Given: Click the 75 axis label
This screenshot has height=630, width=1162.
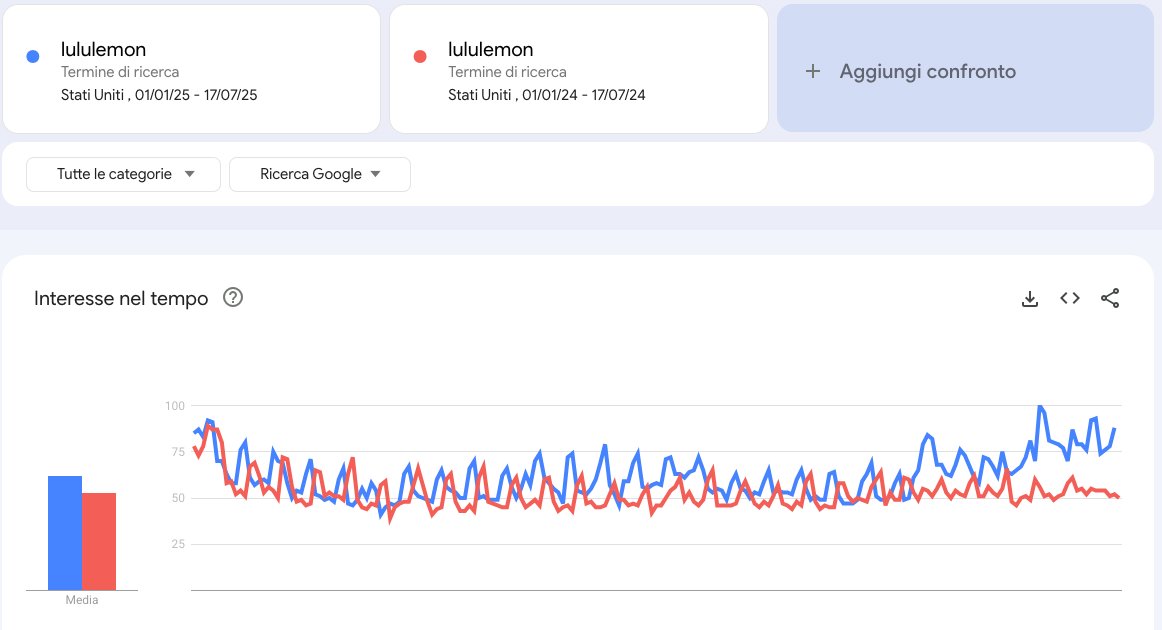Looking at the screenshot, I should point(178,451).
